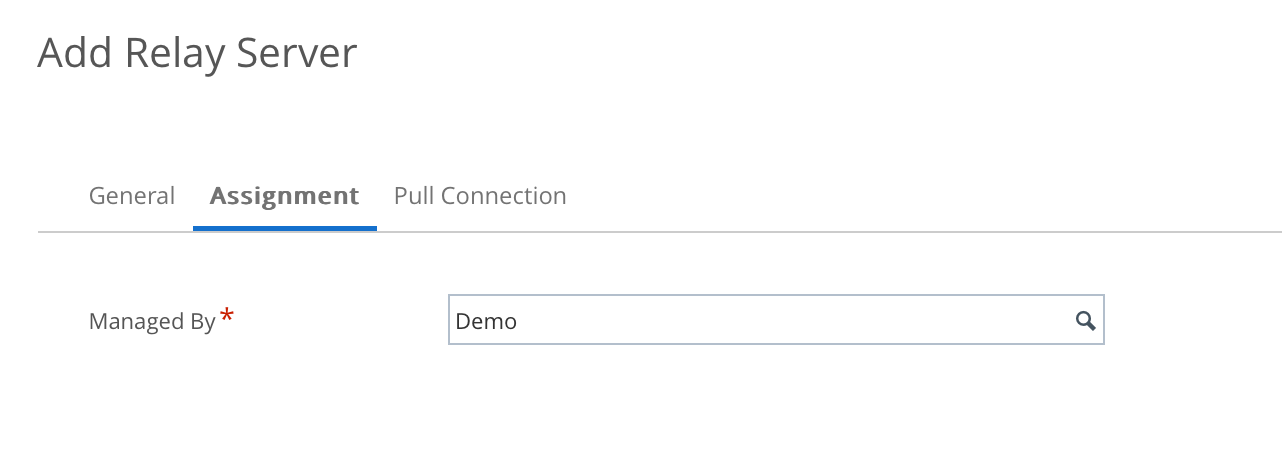
Task: Show Pull Connection settings
Action: coord(480,196)
